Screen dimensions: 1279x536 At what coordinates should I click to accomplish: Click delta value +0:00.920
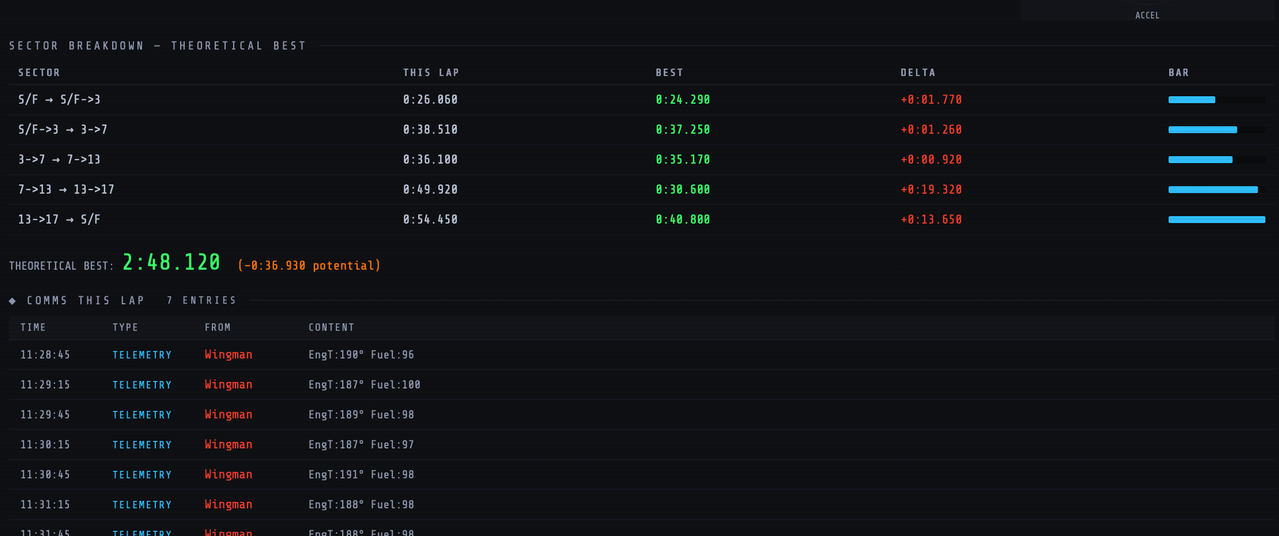click(x=931, y=160)
